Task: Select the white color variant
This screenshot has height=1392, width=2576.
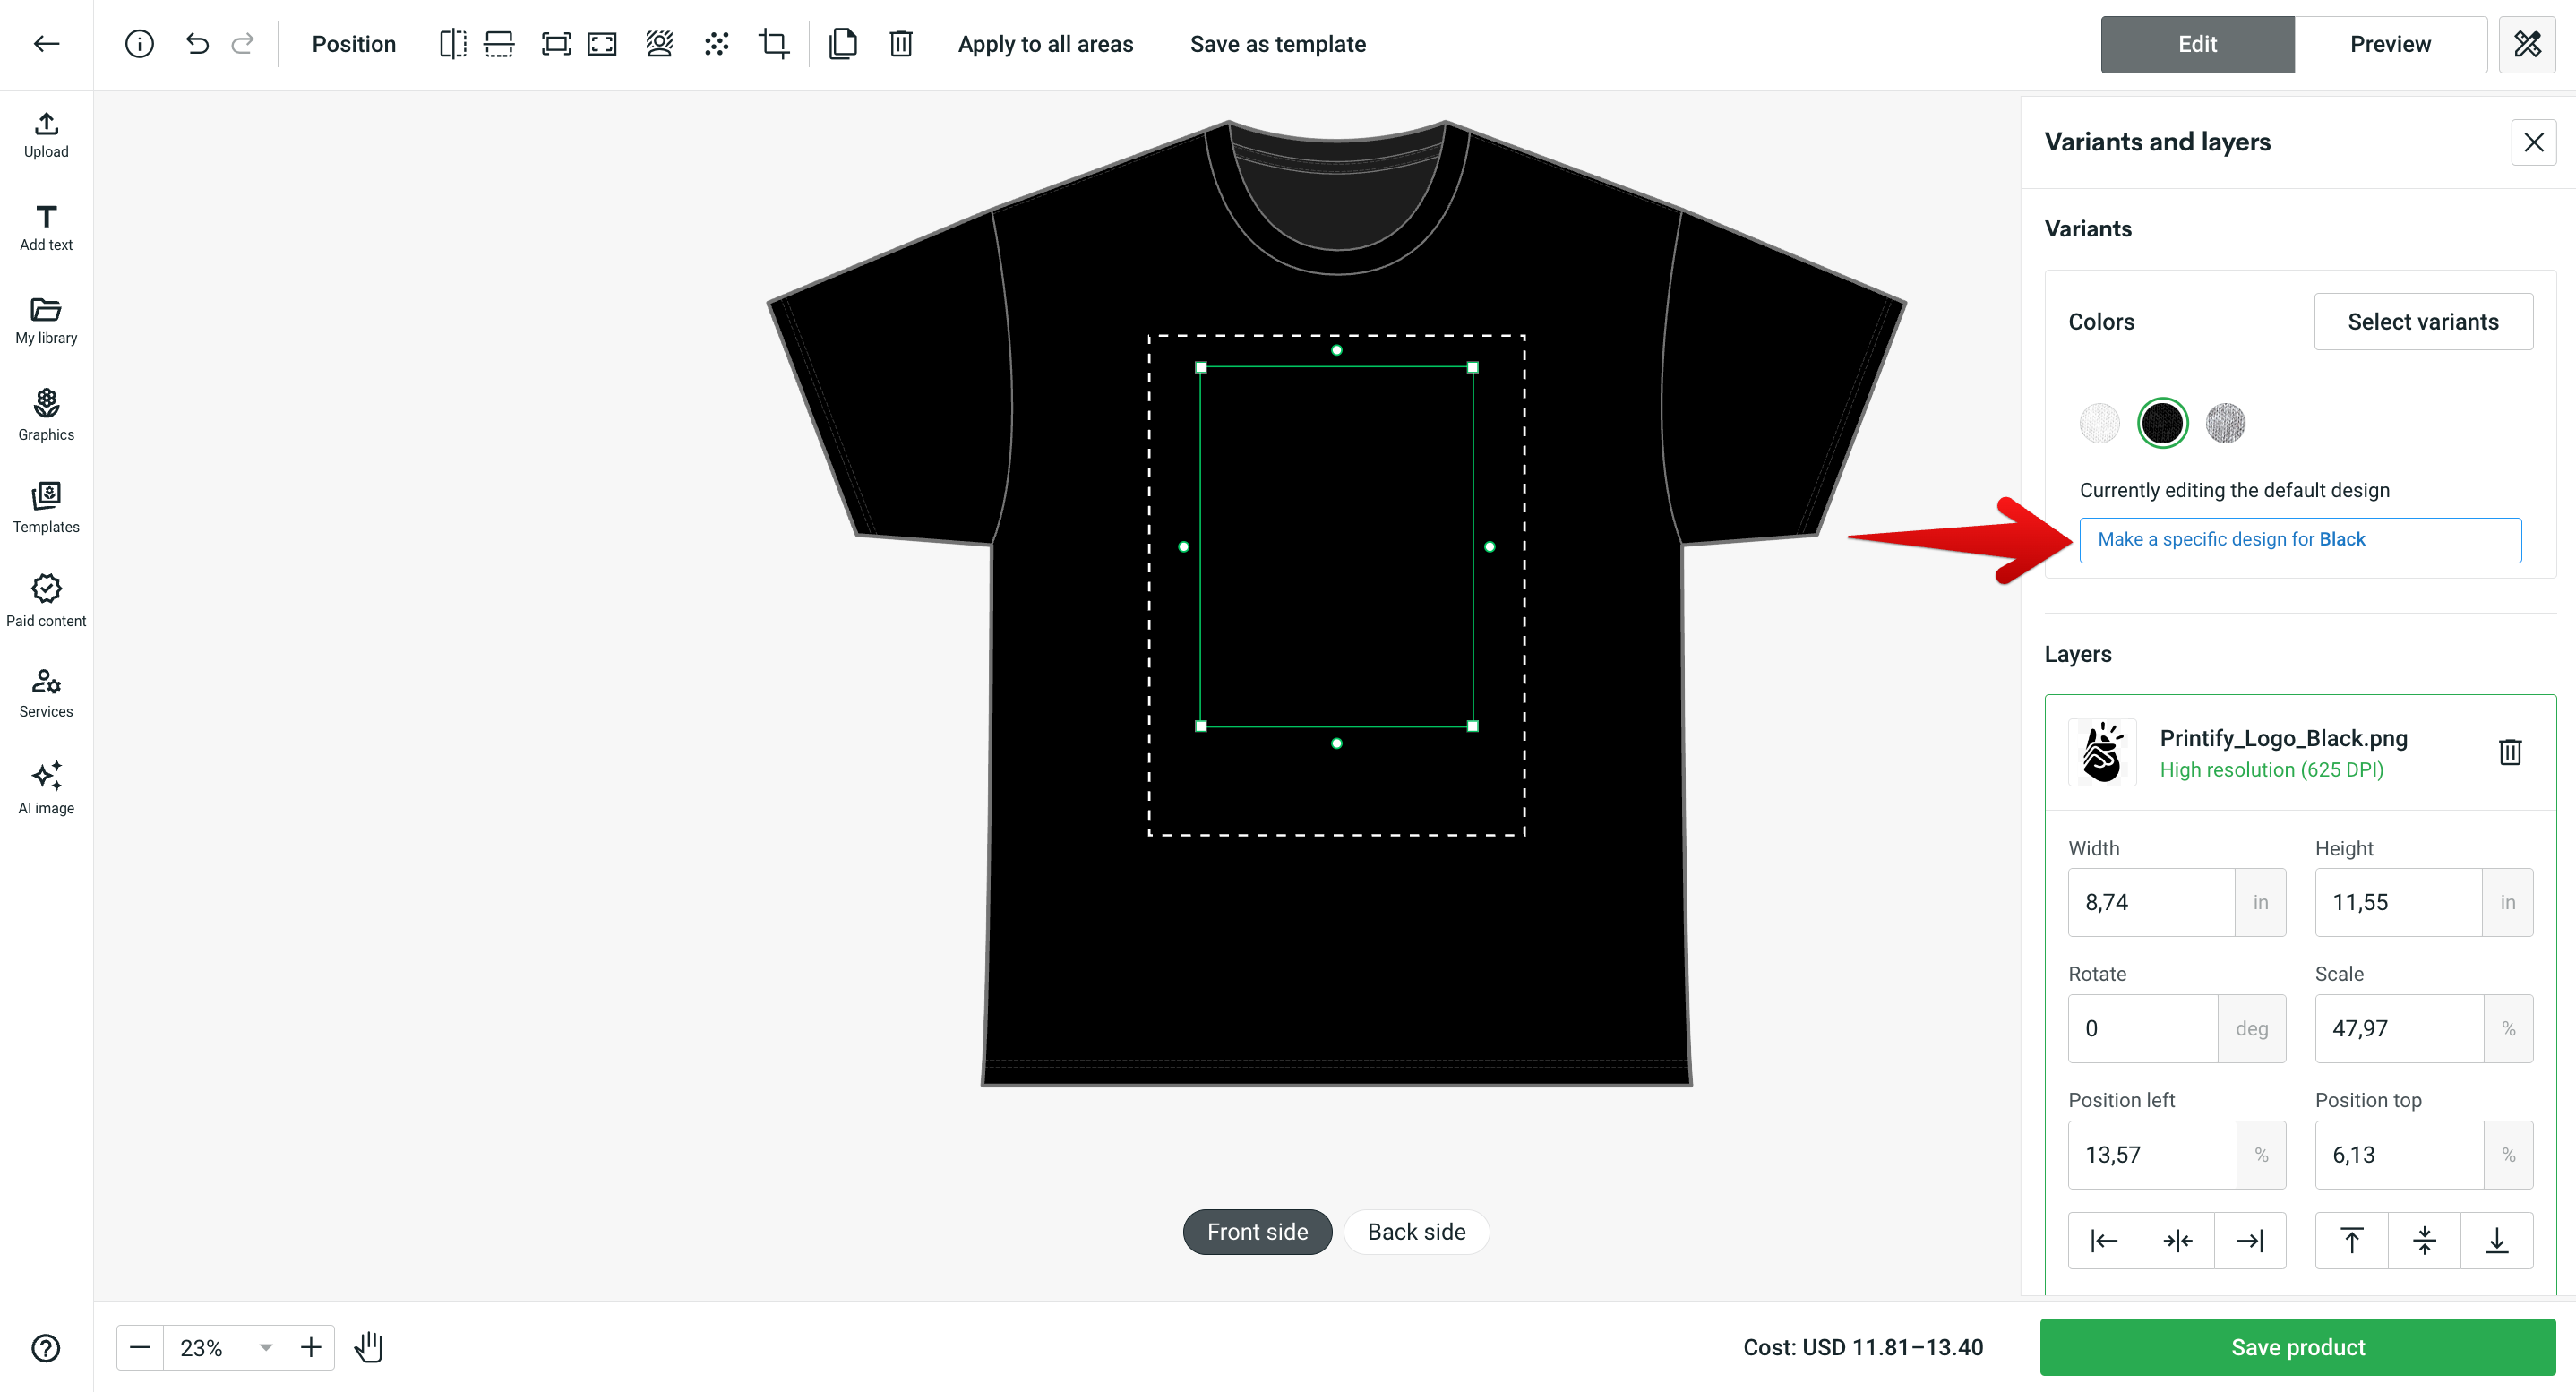Action: pyautogui.click(x=2099, y=423)
